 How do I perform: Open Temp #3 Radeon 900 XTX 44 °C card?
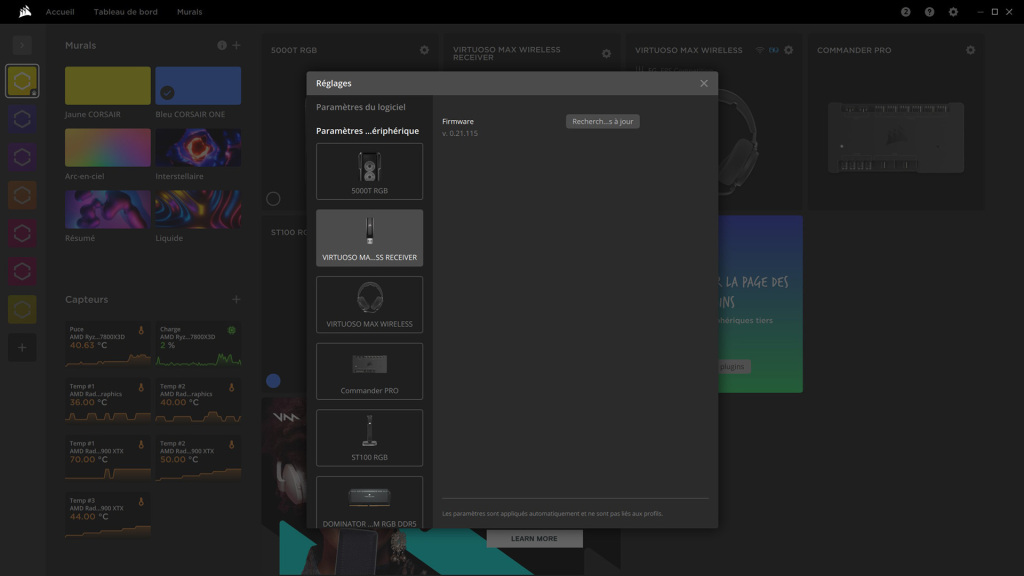[108, 515]
